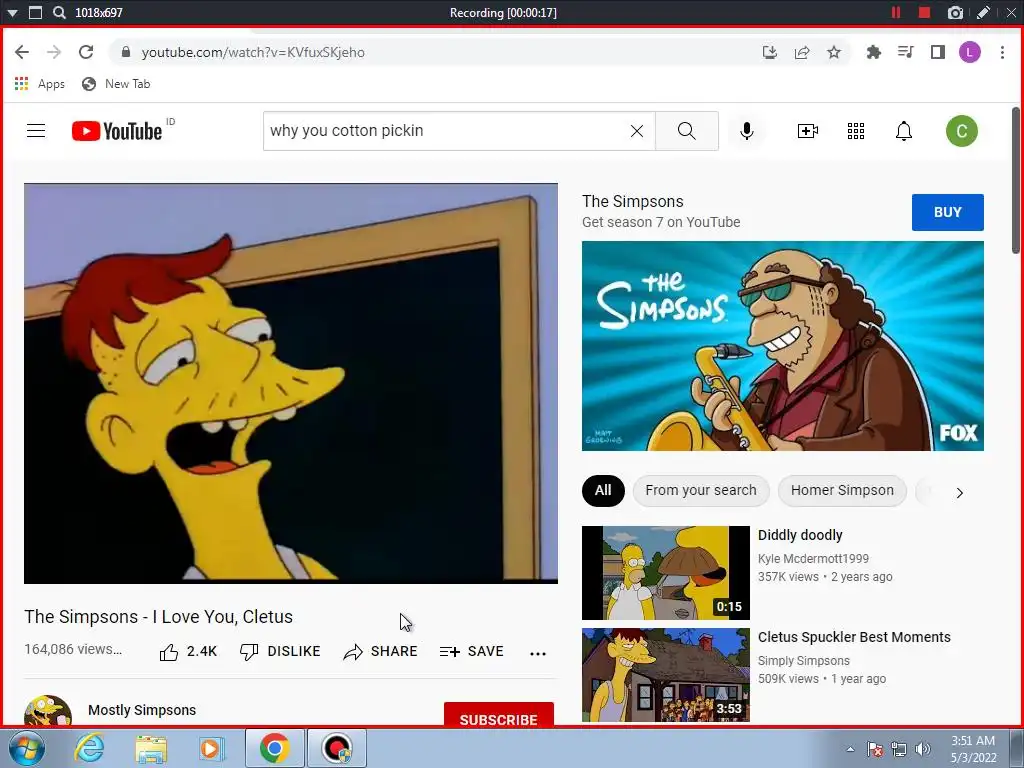Reload the page in Chrome
This screenshot has height=768, width=1024.
pos(86,52)
